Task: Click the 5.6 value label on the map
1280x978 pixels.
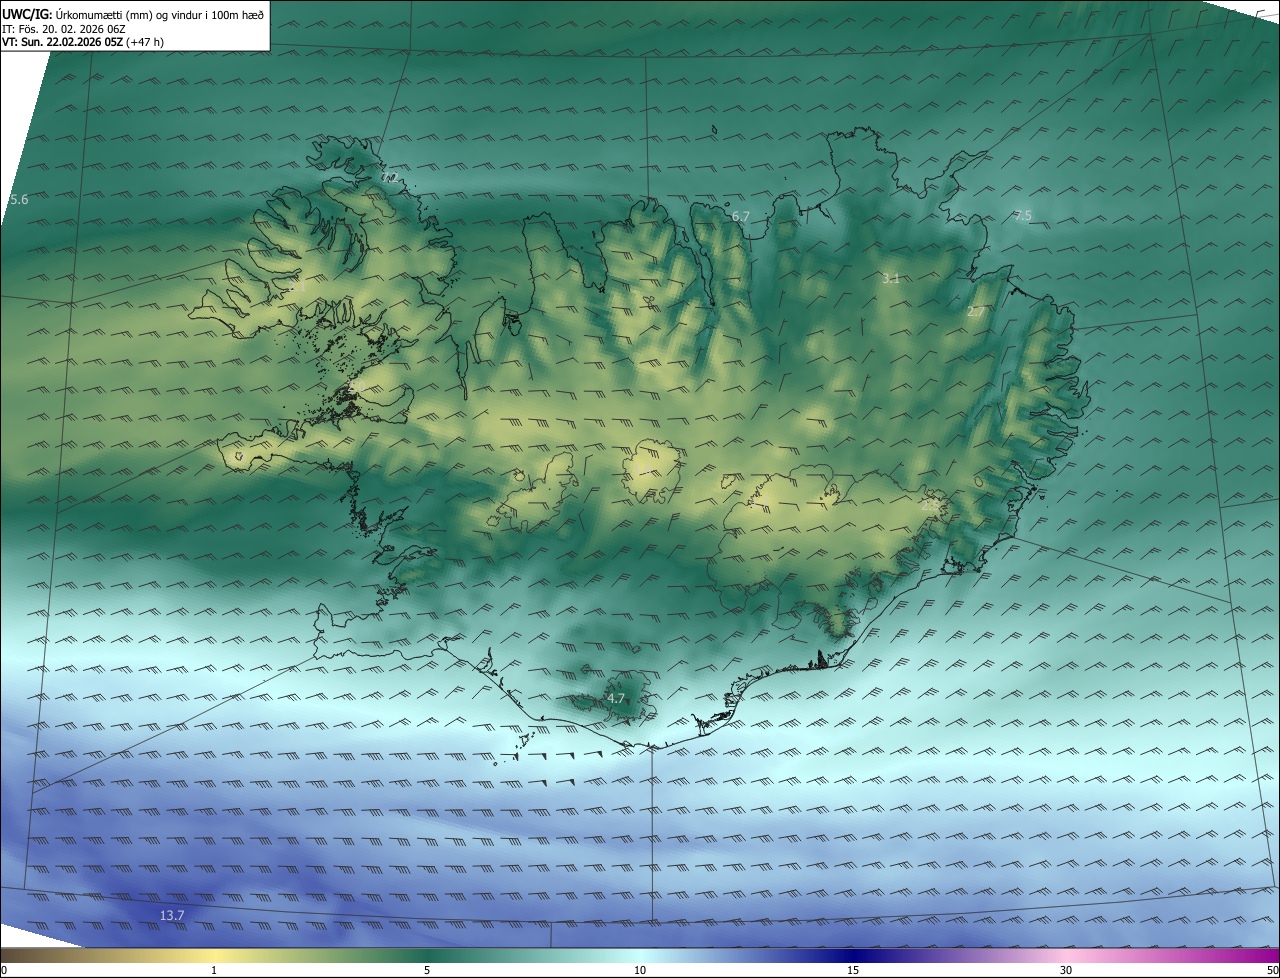Action: pyautogui.click(x=19, y=200)
